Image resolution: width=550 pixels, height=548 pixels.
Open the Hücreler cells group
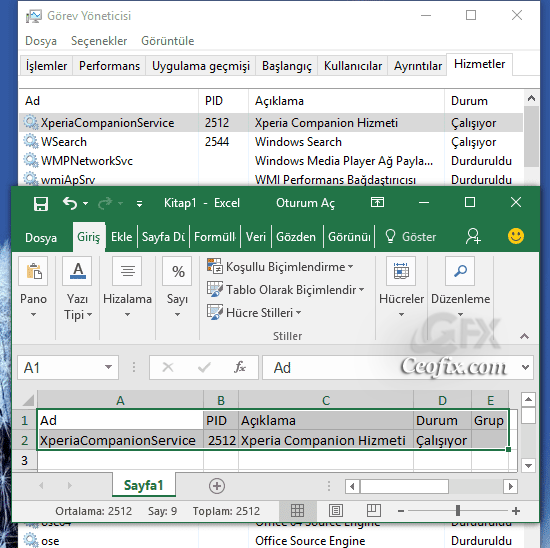[x=401, y=288]
